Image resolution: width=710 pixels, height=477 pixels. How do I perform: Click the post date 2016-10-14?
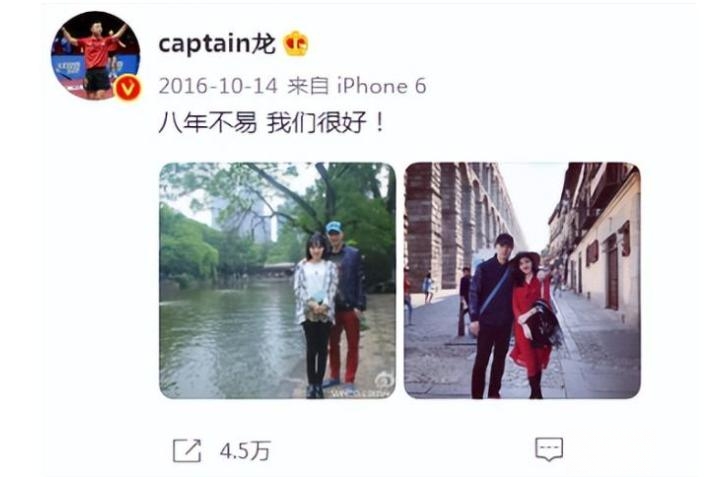point(218,86)
